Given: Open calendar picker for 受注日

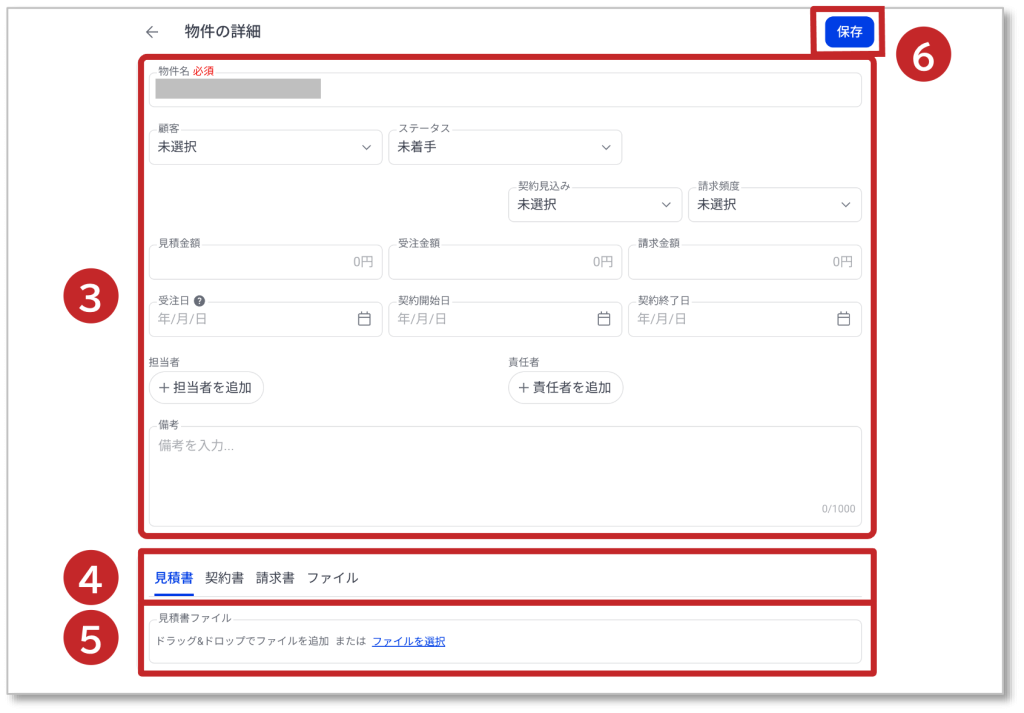Looking at the screenshot, I should click(364, 319).
